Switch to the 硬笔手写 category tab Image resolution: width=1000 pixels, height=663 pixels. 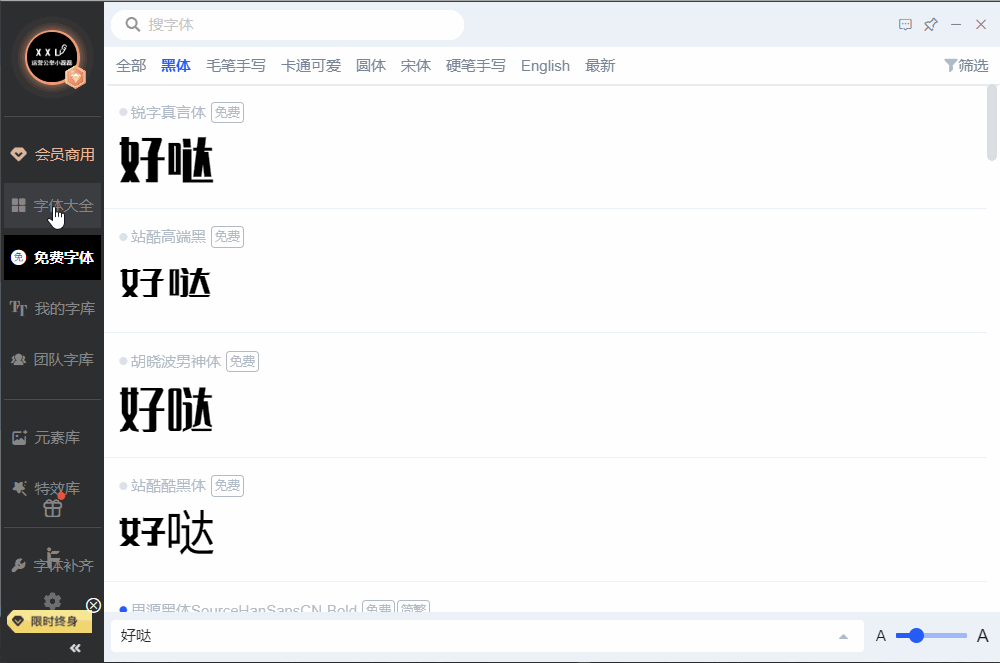[476, 66]
